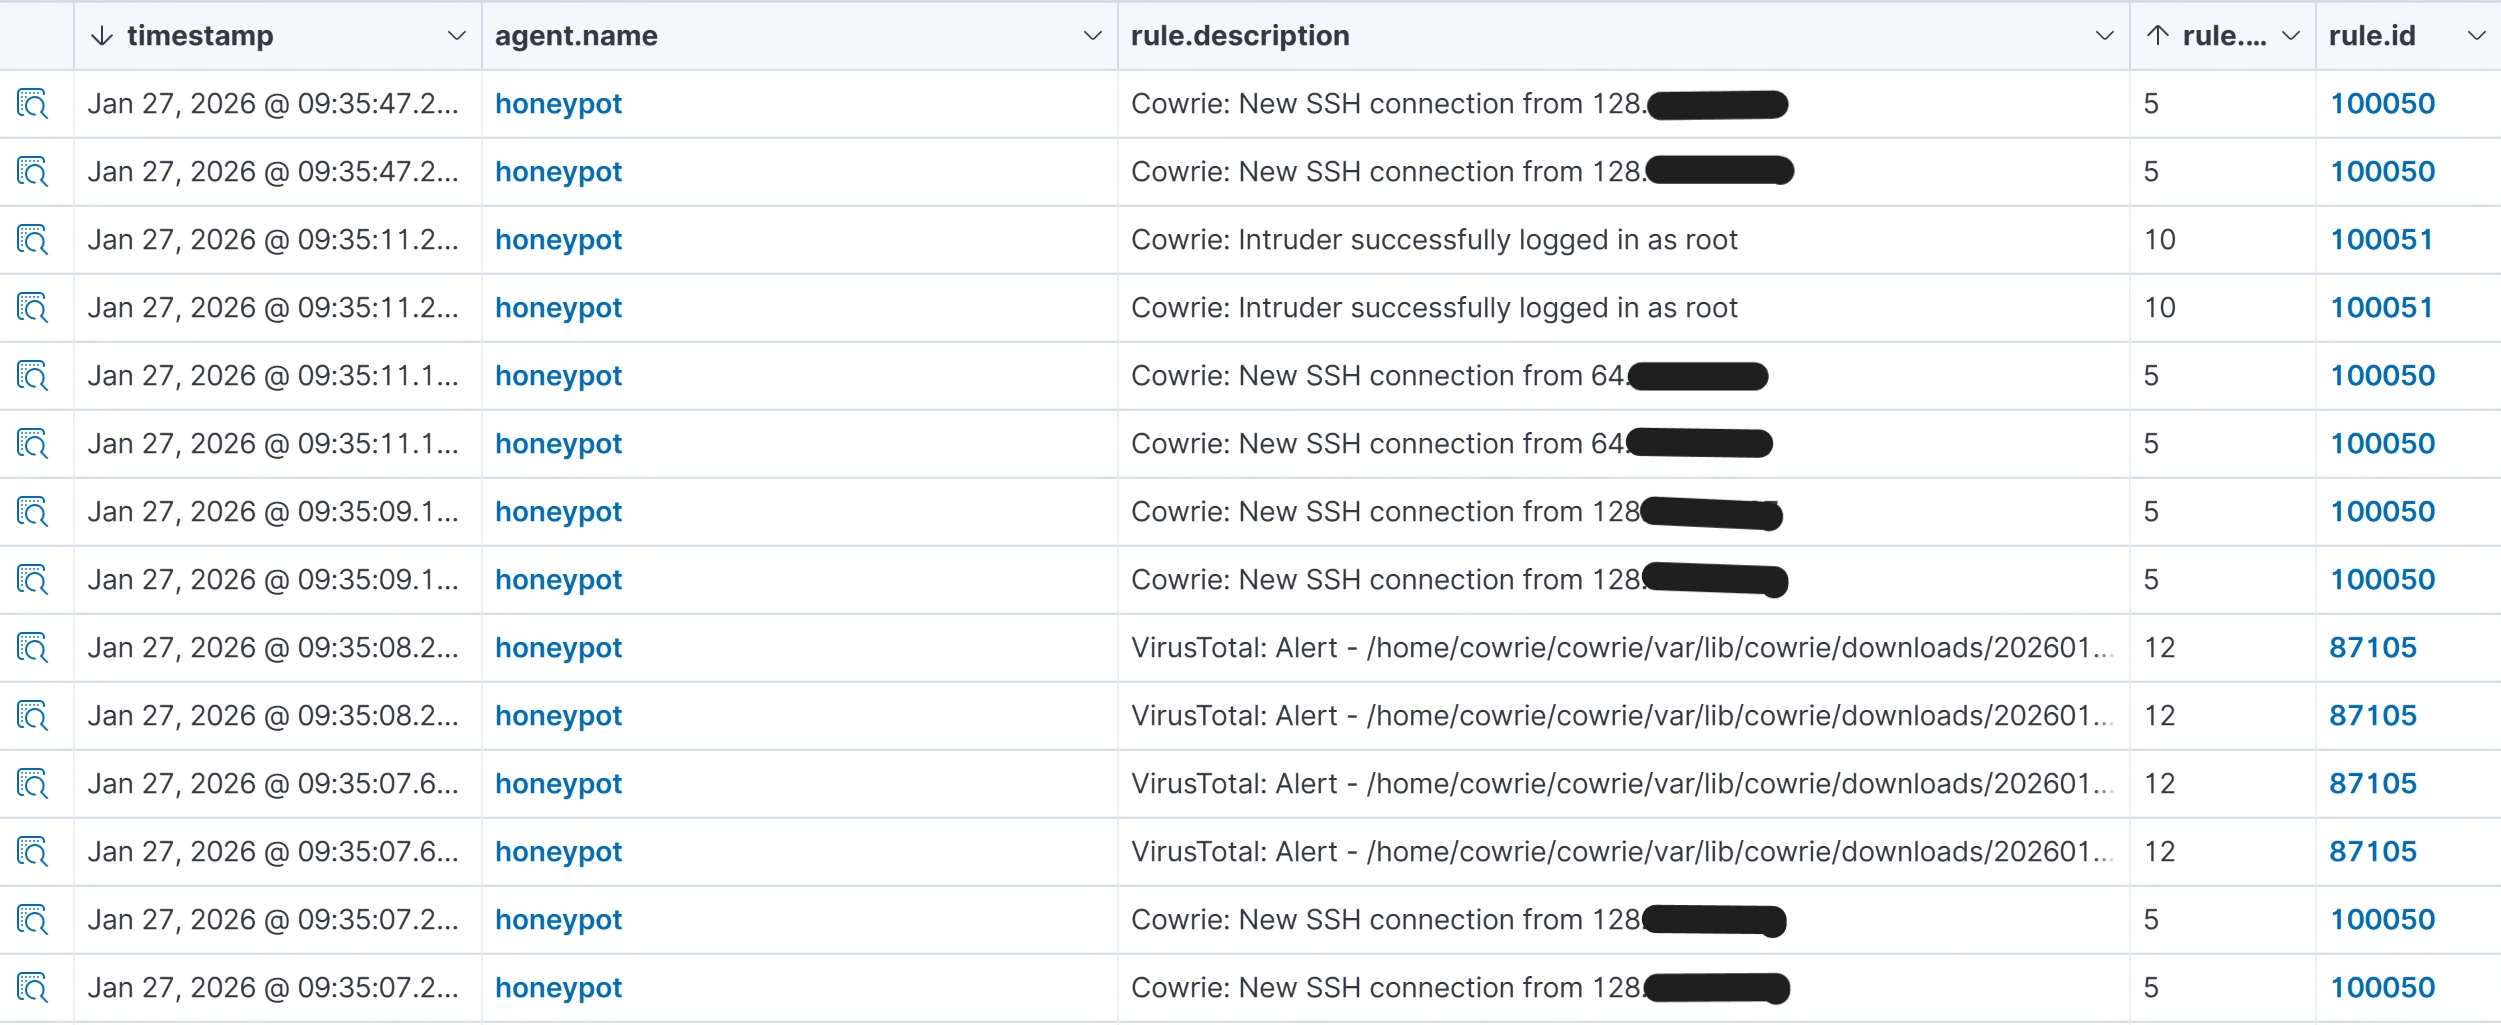
Task: Click honeypot agent link in first row
Action: 558,104
